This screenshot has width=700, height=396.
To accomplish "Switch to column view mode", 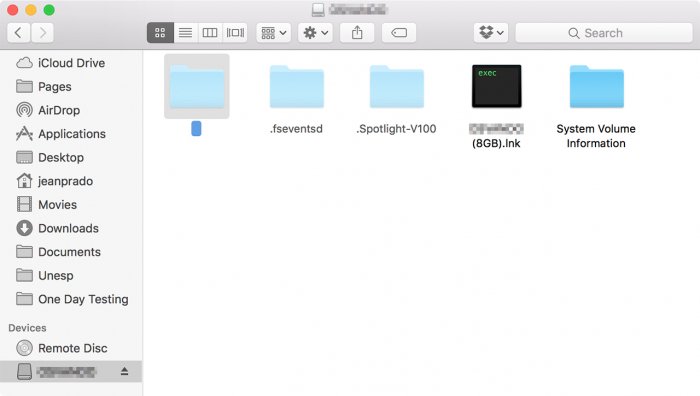I will (x=210, y=33).
